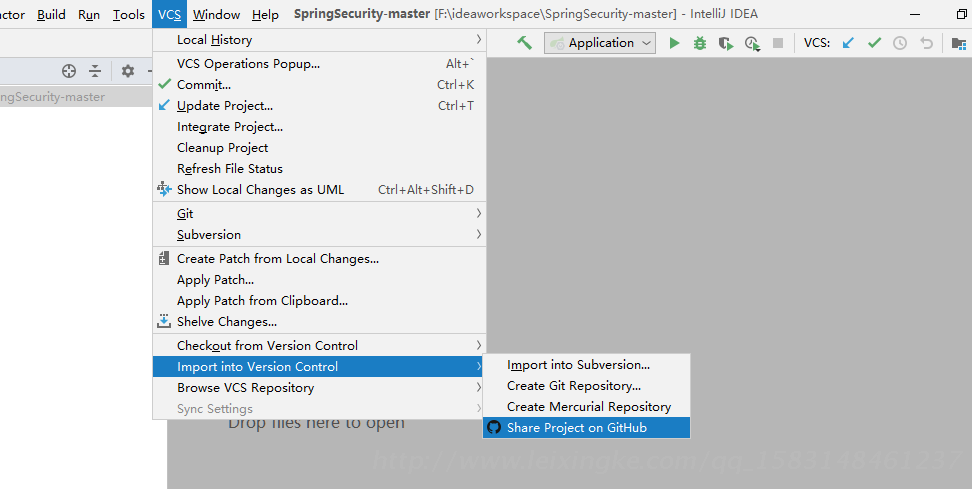
Task: Click the locate crosshair icon in Project panel
Action: 69,71
